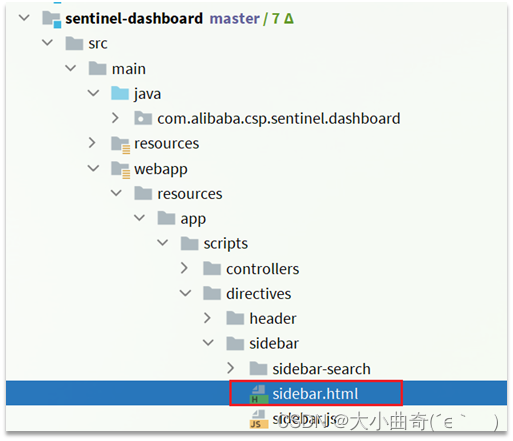This screenshot has width=513, height=441.
Task: Select the directives tree row label
Action: (259, 294)
